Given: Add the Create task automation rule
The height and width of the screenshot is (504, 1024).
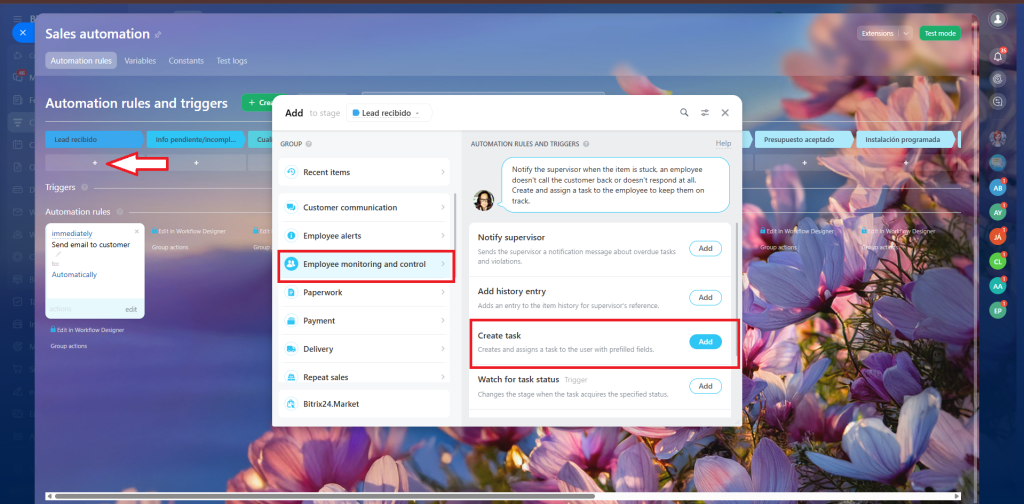Looking at the screenshot, I should [x=705, y=342].
